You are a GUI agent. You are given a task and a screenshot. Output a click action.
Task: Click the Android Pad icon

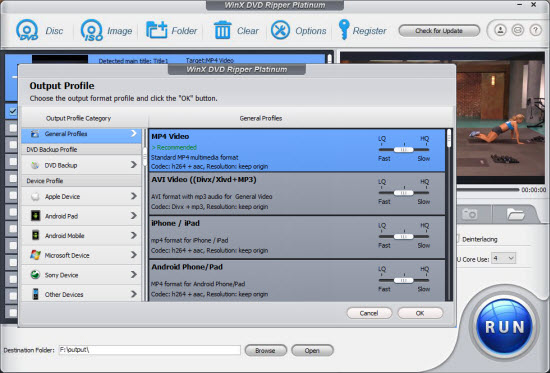pyautogui.click(x=35, y=216)
